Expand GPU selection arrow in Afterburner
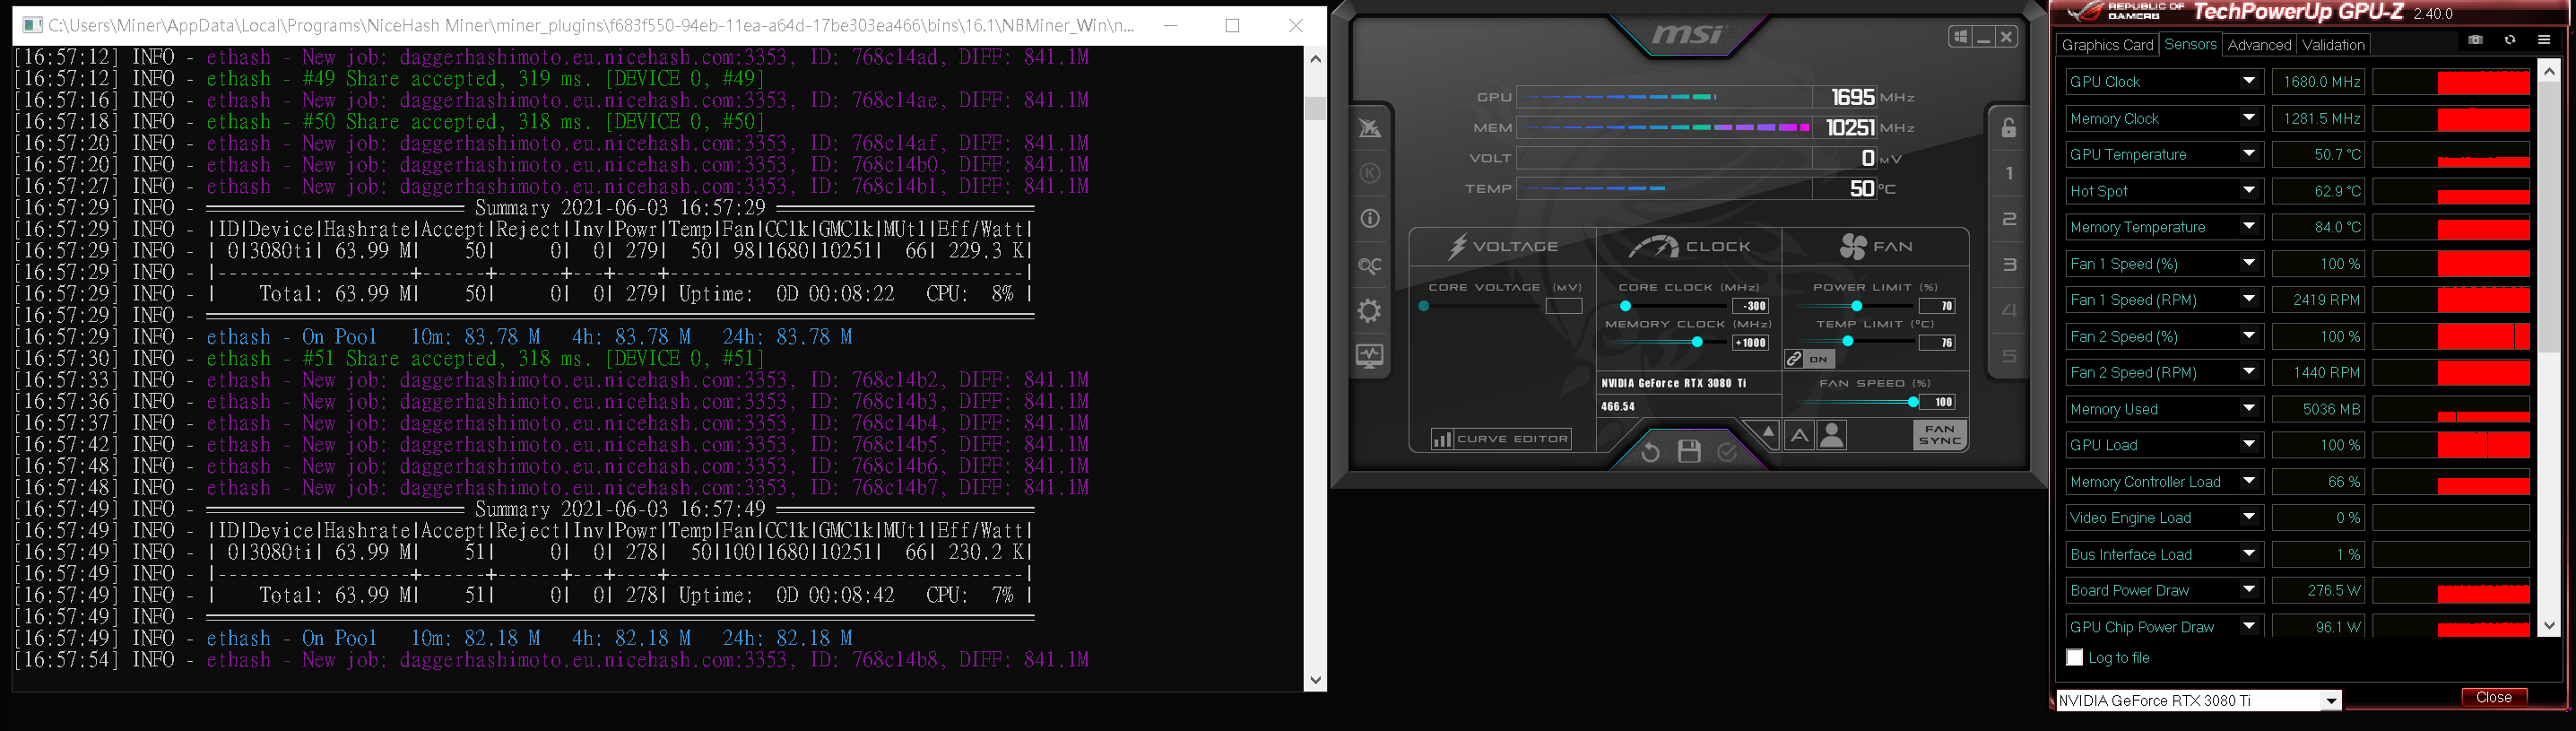This screenshot has height=731, width=2576. point(1768,433)
